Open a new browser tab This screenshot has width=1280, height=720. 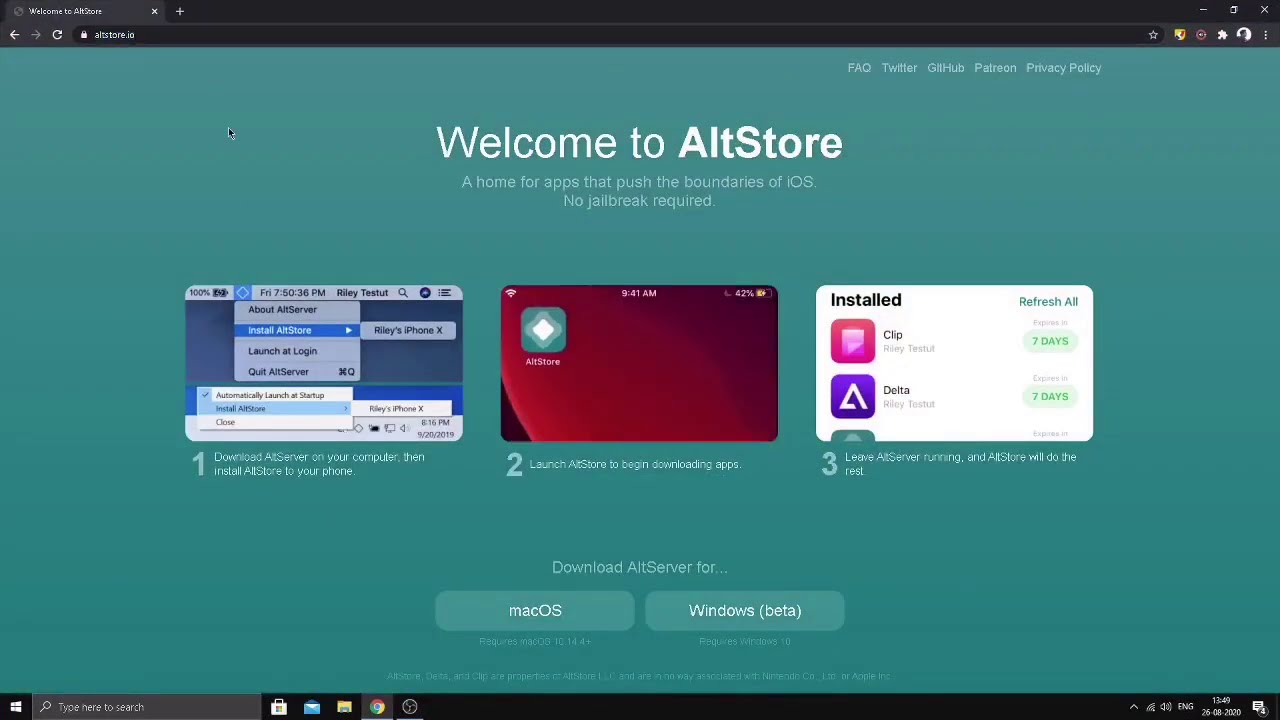[x=180, y=11]
